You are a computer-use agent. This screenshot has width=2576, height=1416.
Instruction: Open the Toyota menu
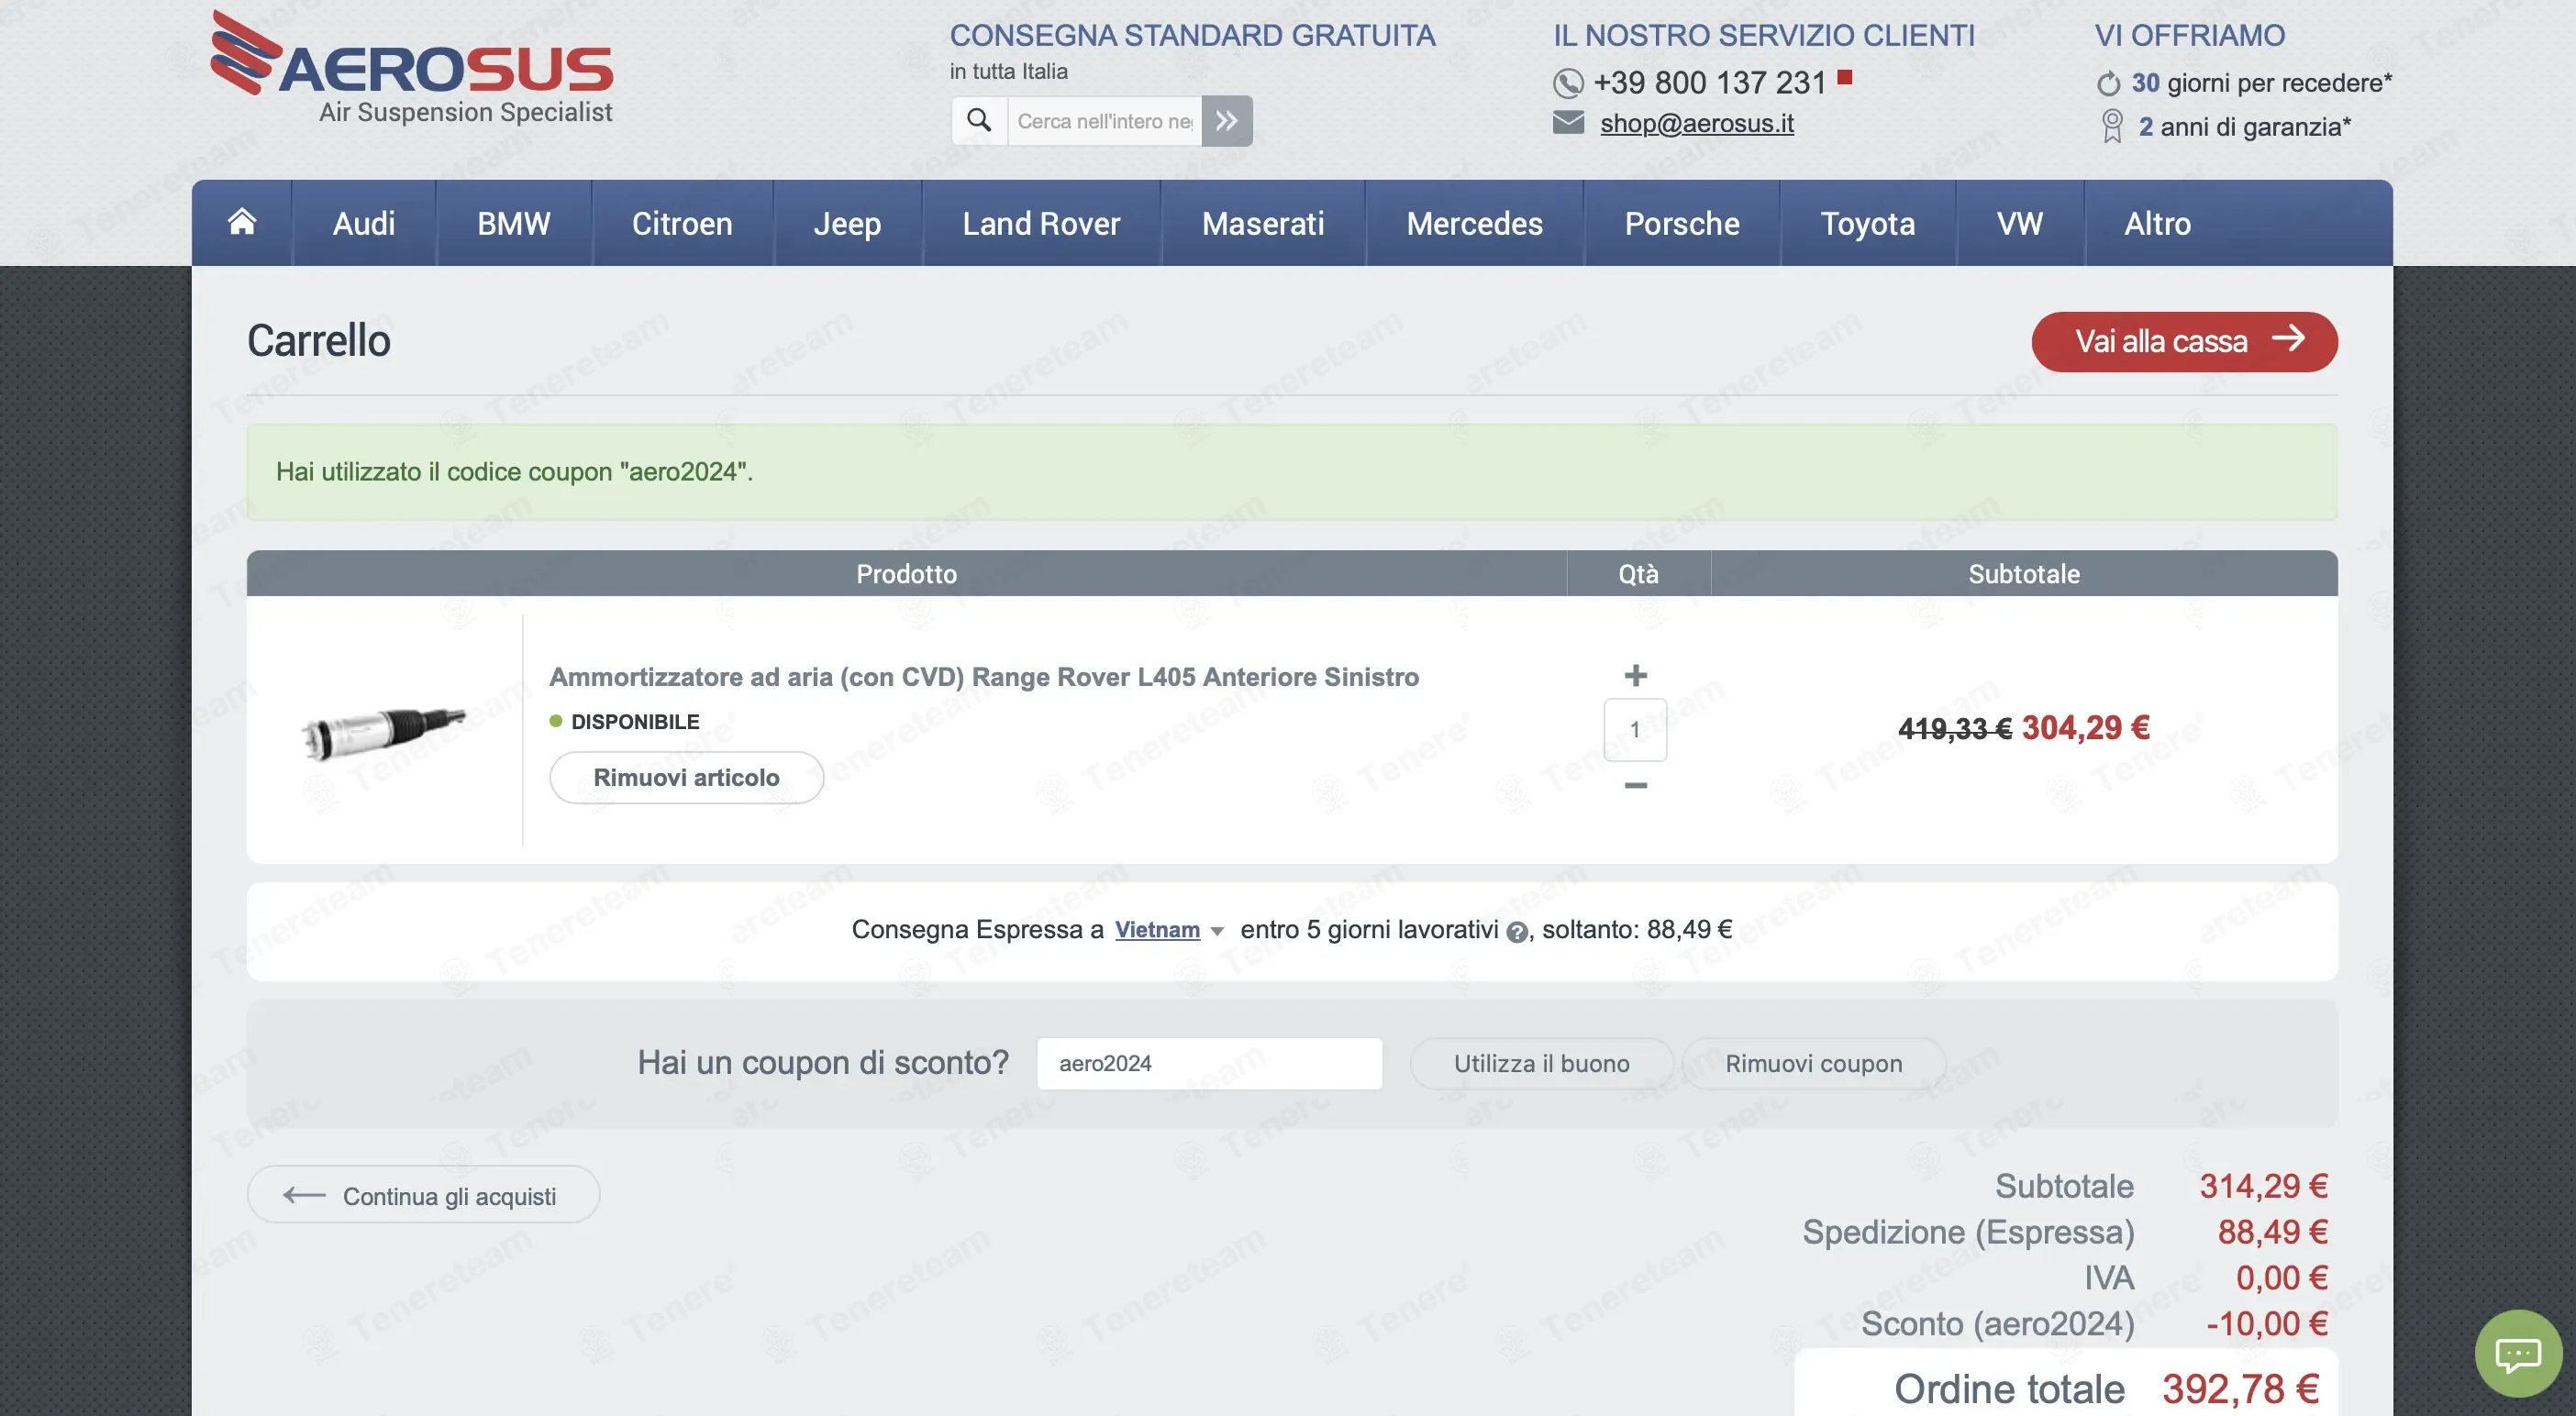(1868, 223)
